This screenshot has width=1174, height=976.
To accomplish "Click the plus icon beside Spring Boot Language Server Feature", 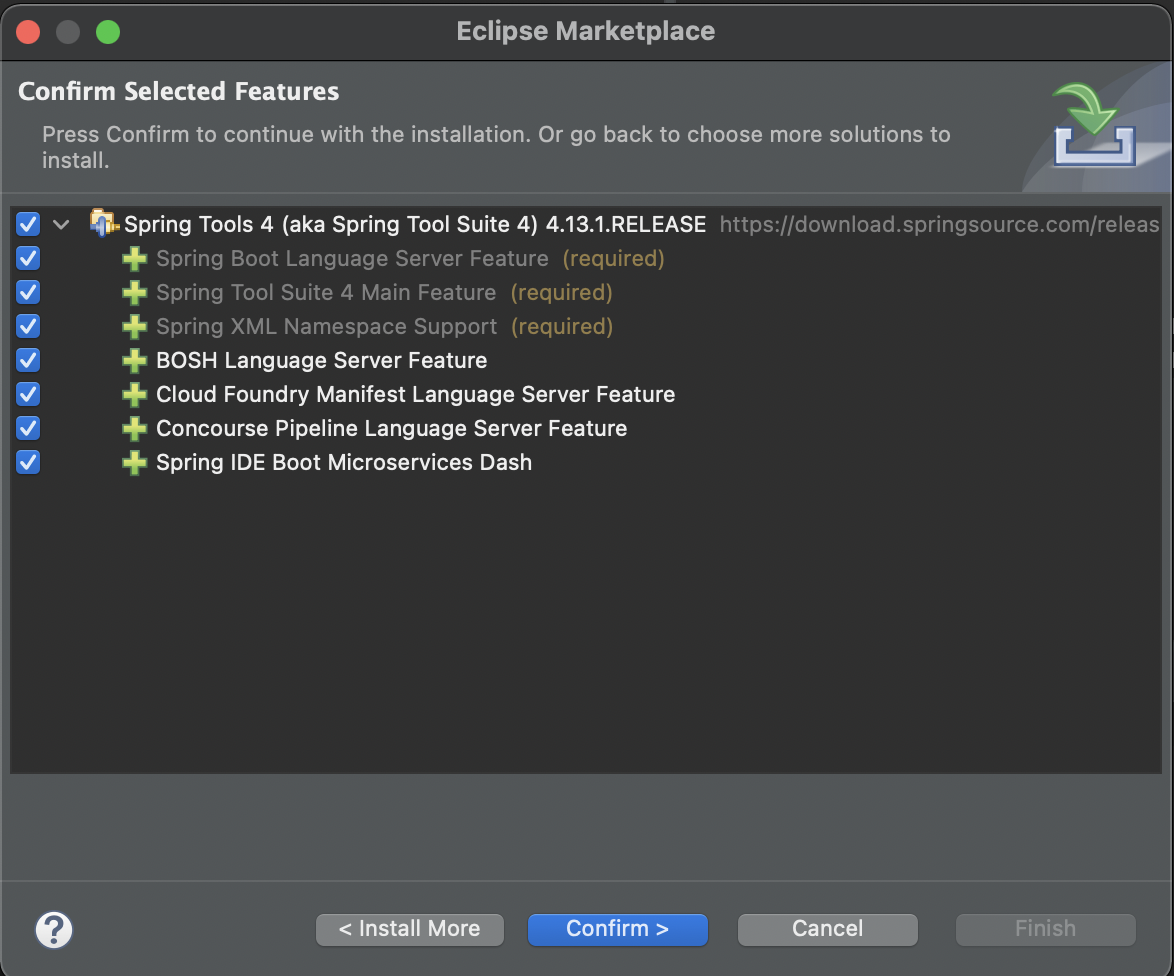I will tap(134, 258).
